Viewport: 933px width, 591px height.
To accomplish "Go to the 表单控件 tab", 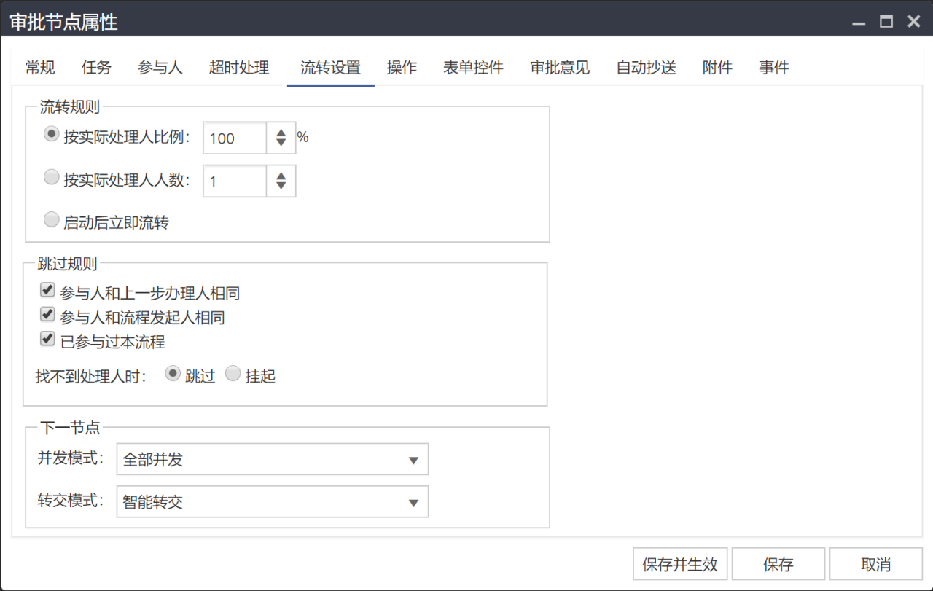I will pos(473,68).
